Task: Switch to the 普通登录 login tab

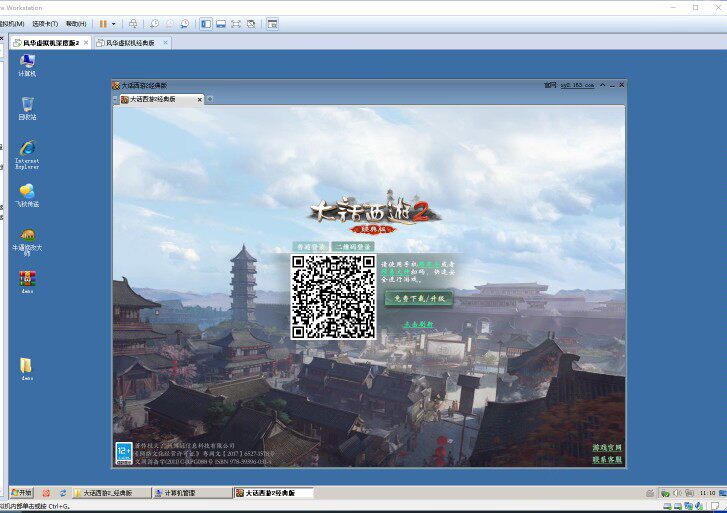Action: click(x=311, y=247)
